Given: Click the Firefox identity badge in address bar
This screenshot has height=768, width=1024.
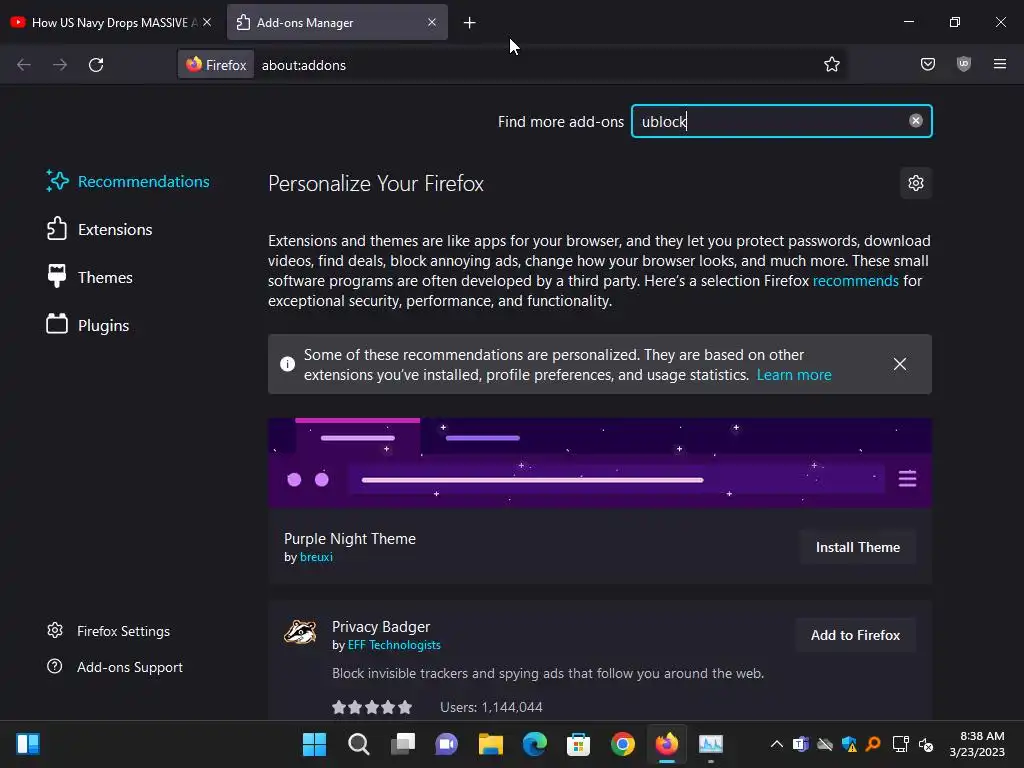Looking at the screenshot, I should [216, 65].
